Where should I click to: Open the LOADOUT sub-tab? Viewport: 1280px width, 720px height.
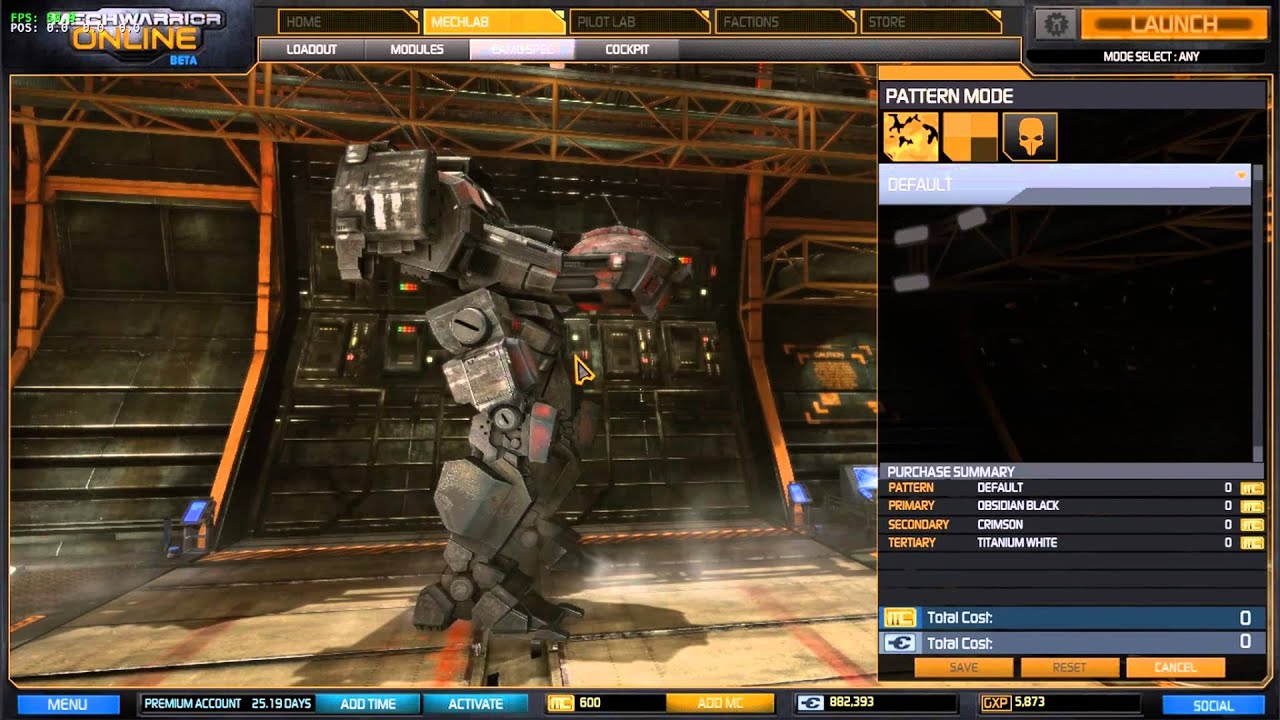tap(311, 49)
